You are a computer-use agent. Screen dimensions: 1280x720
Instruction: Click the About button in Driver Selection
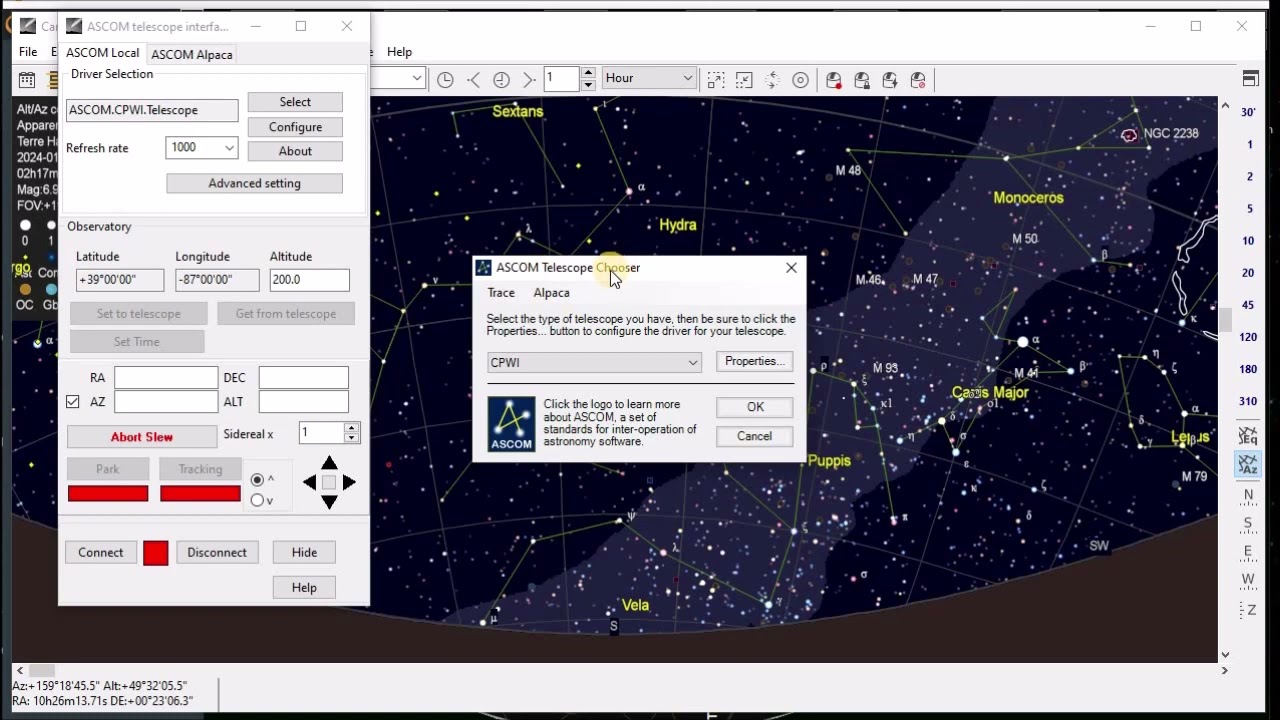pyautogui.click(x=295, y=151)
